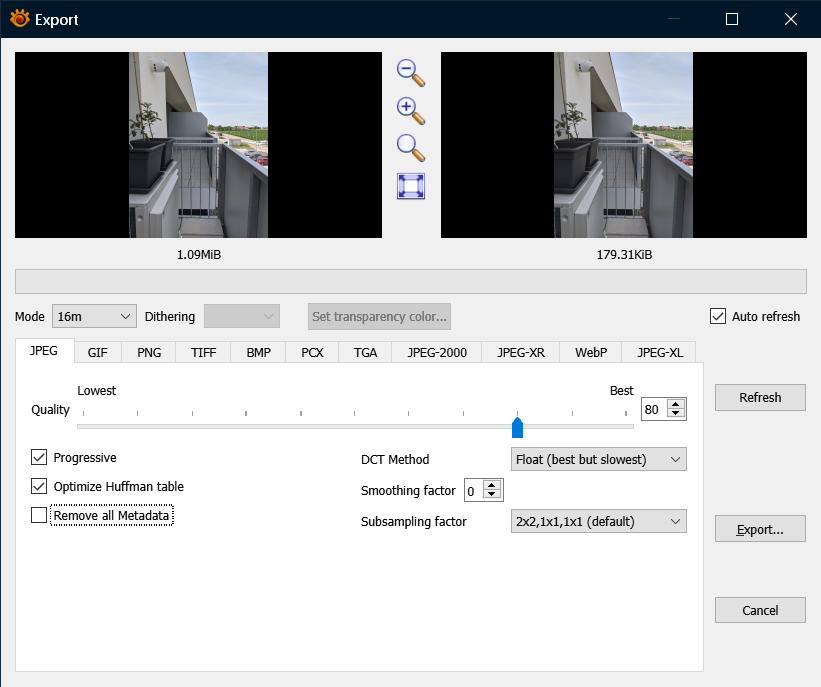The image size is (821, 687).
Task: Increase the Quality value with up arrow
Action: pyautogui.click(x=677, y=404)
